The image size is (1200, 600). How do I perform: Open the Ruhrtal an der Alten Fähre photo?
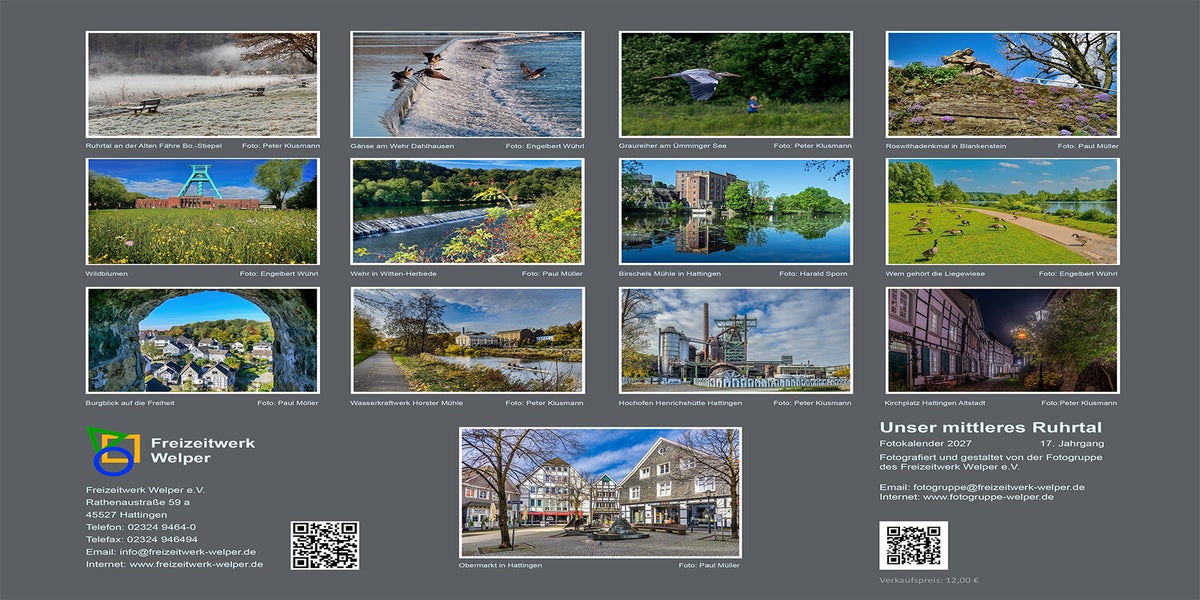203,84
